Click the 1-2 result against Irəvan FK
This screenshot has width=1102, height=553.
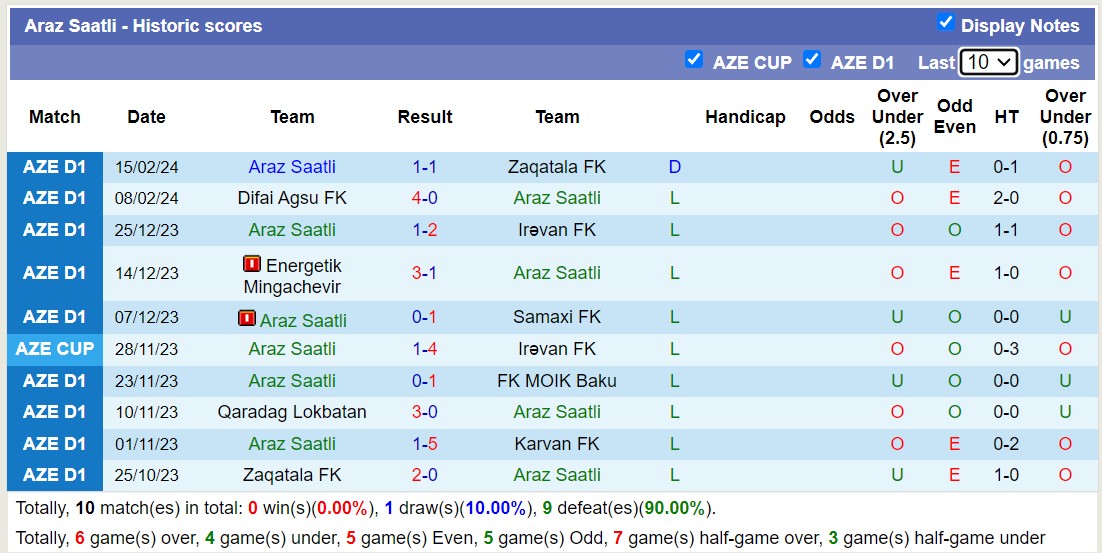point(425,230)
